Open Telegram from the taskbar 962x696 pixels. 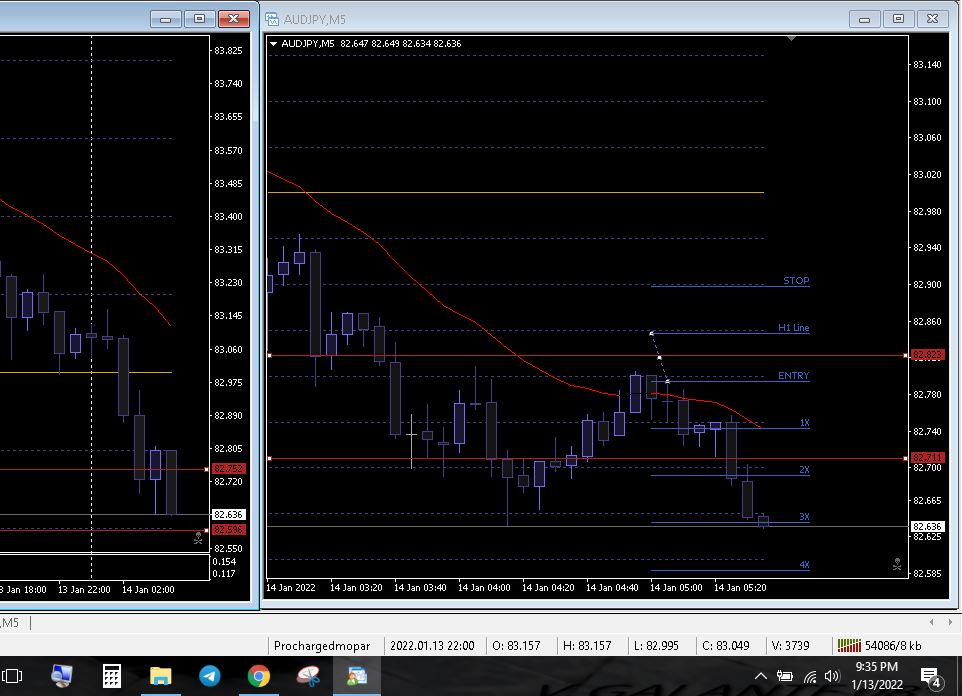(x=210, y=676)
